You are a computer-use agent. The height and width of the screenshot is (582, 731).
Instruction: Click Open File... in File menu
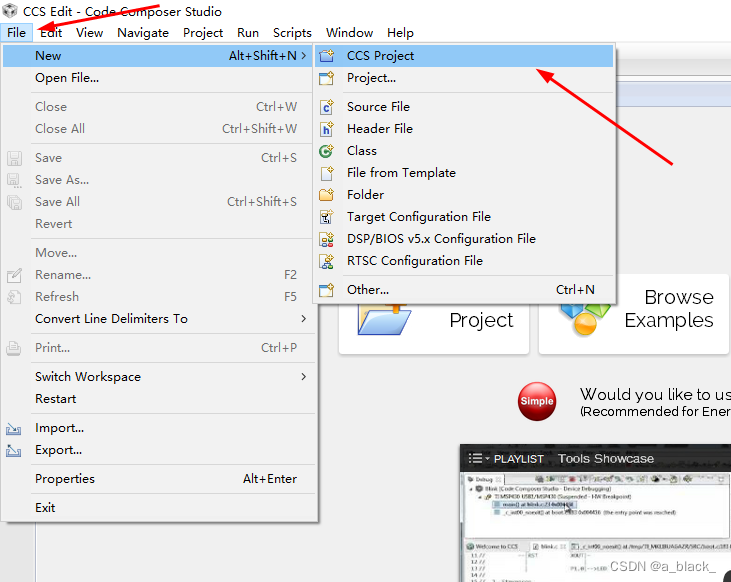click(159, 78)
